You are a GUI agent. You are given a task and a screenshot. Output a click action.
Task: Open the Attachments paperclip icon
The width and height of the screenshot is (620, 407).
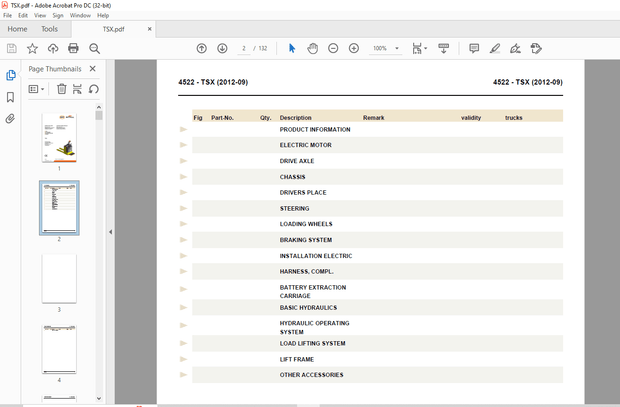click(x=10, y=119)
